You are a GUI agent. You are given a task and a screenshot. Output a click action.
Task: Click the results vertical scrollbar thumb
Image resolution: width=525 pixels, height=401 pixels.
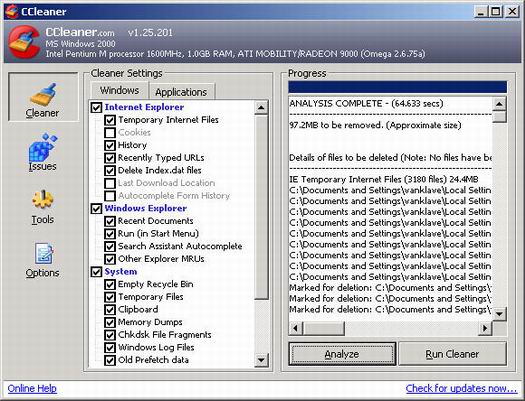499,117
